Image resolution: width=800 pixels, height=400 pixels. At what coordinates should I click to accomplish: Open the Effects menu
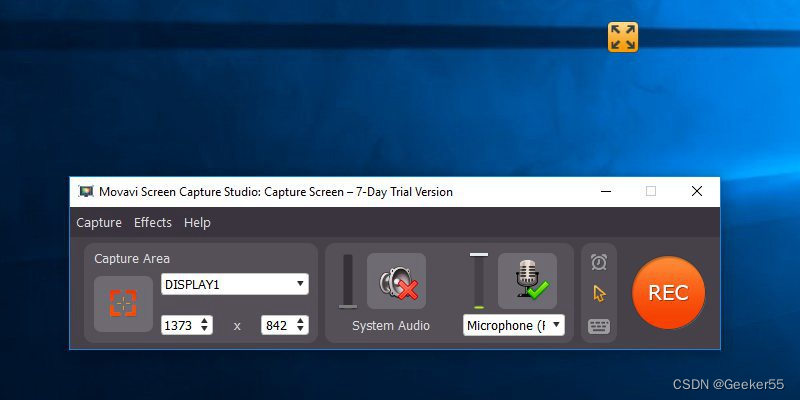153,222
